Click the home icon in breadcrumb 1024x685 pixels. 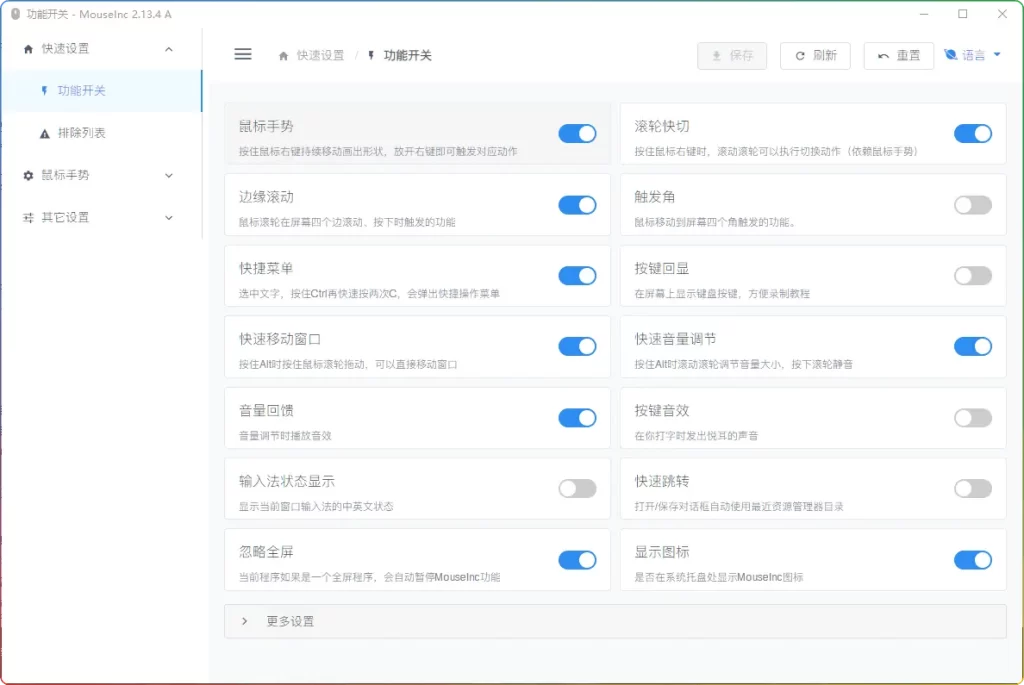click(283, 56)
